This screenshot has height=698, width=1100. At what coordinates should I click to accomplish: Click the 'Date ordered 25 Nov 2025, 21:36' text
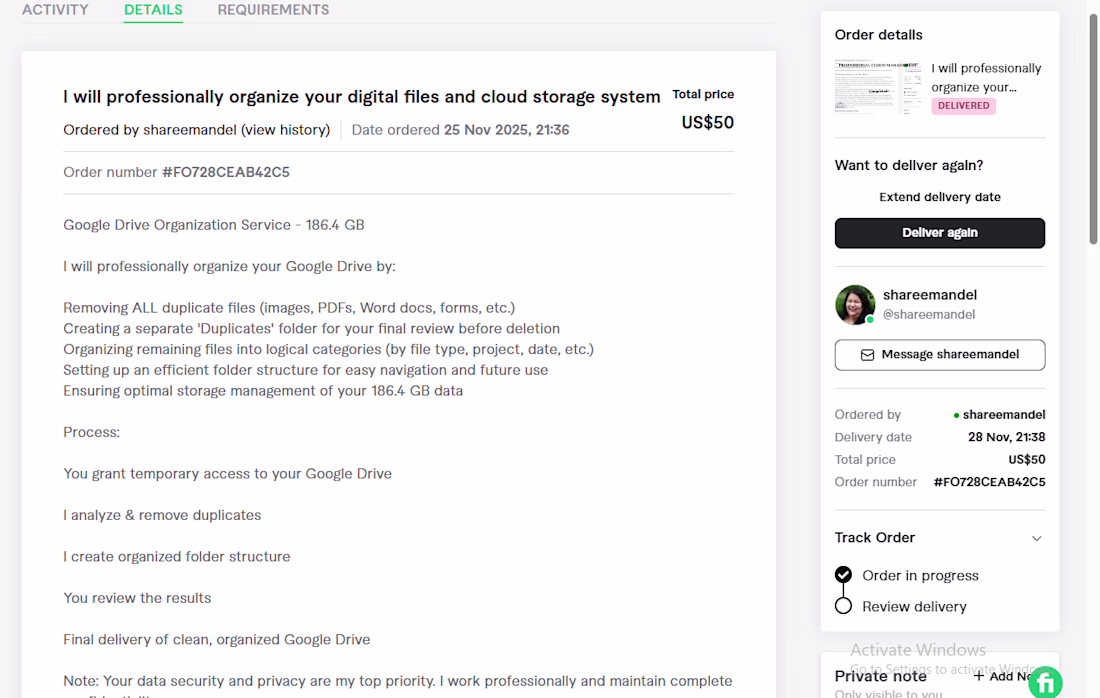(x=460, y=130)
